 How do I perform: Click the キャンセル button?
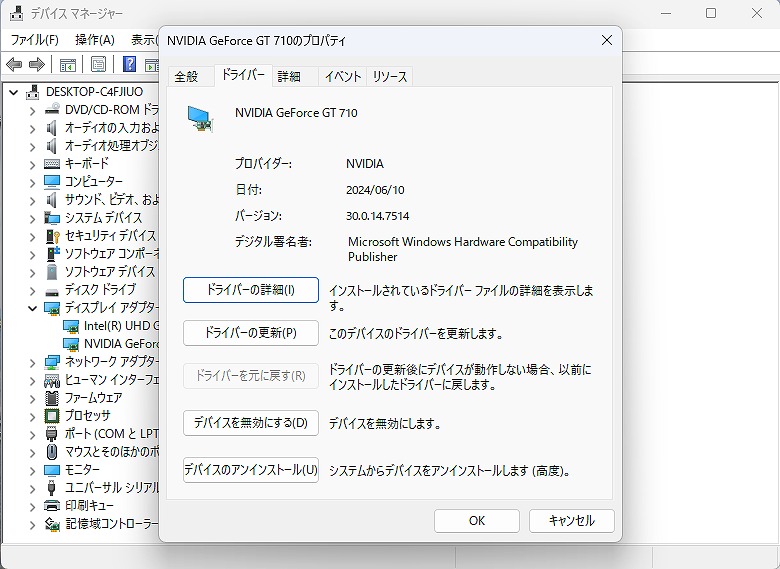click(571, 521)
